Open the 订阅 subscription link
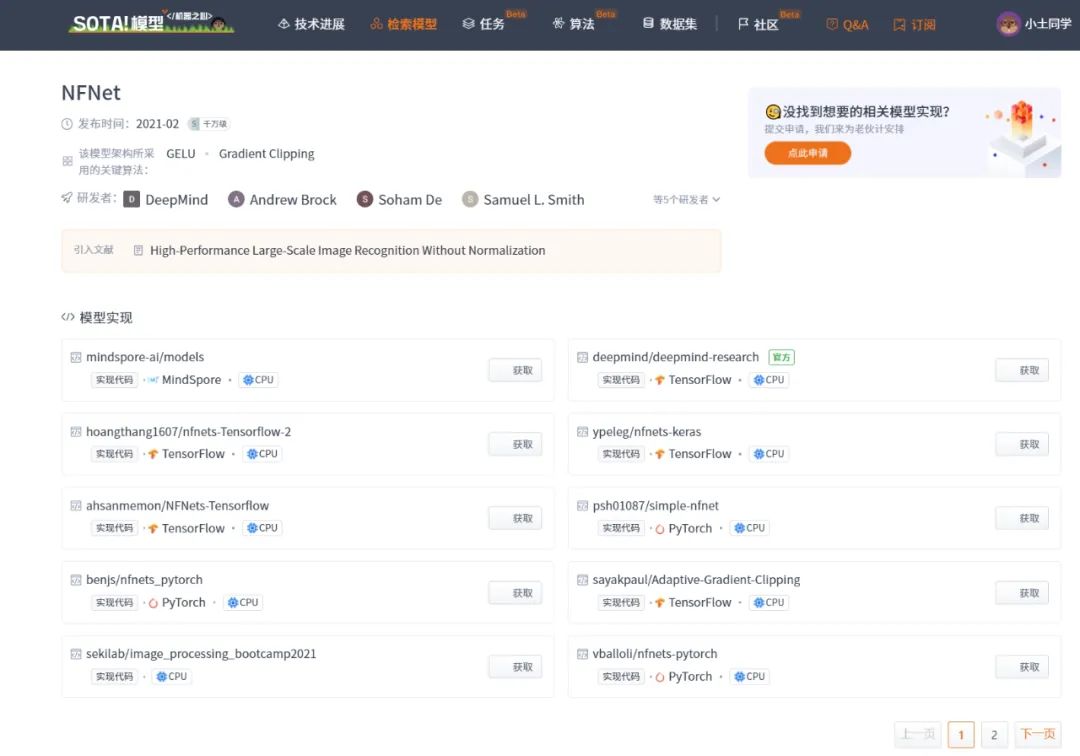This screenshot has height=756, width=1080. [x=915, y=24]
